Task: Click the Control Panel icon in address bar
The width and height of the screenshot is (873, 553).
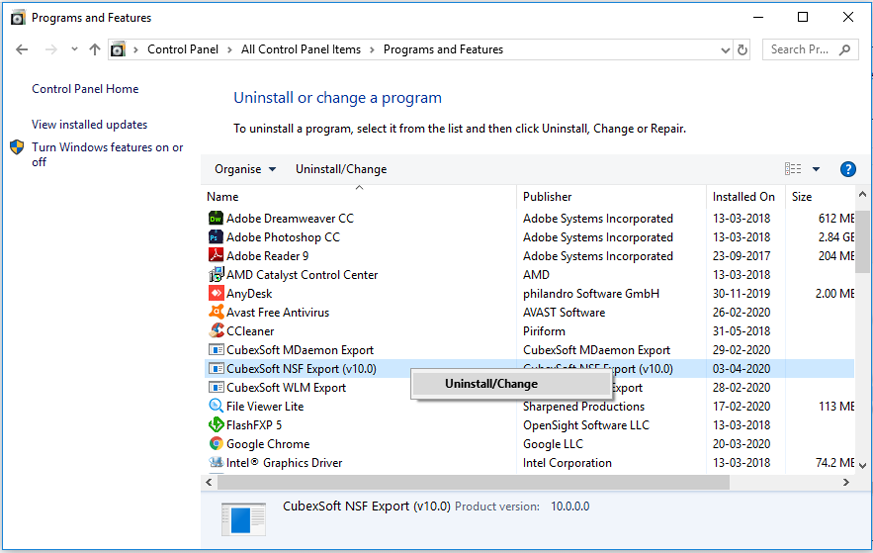Action: coord(117,50)
